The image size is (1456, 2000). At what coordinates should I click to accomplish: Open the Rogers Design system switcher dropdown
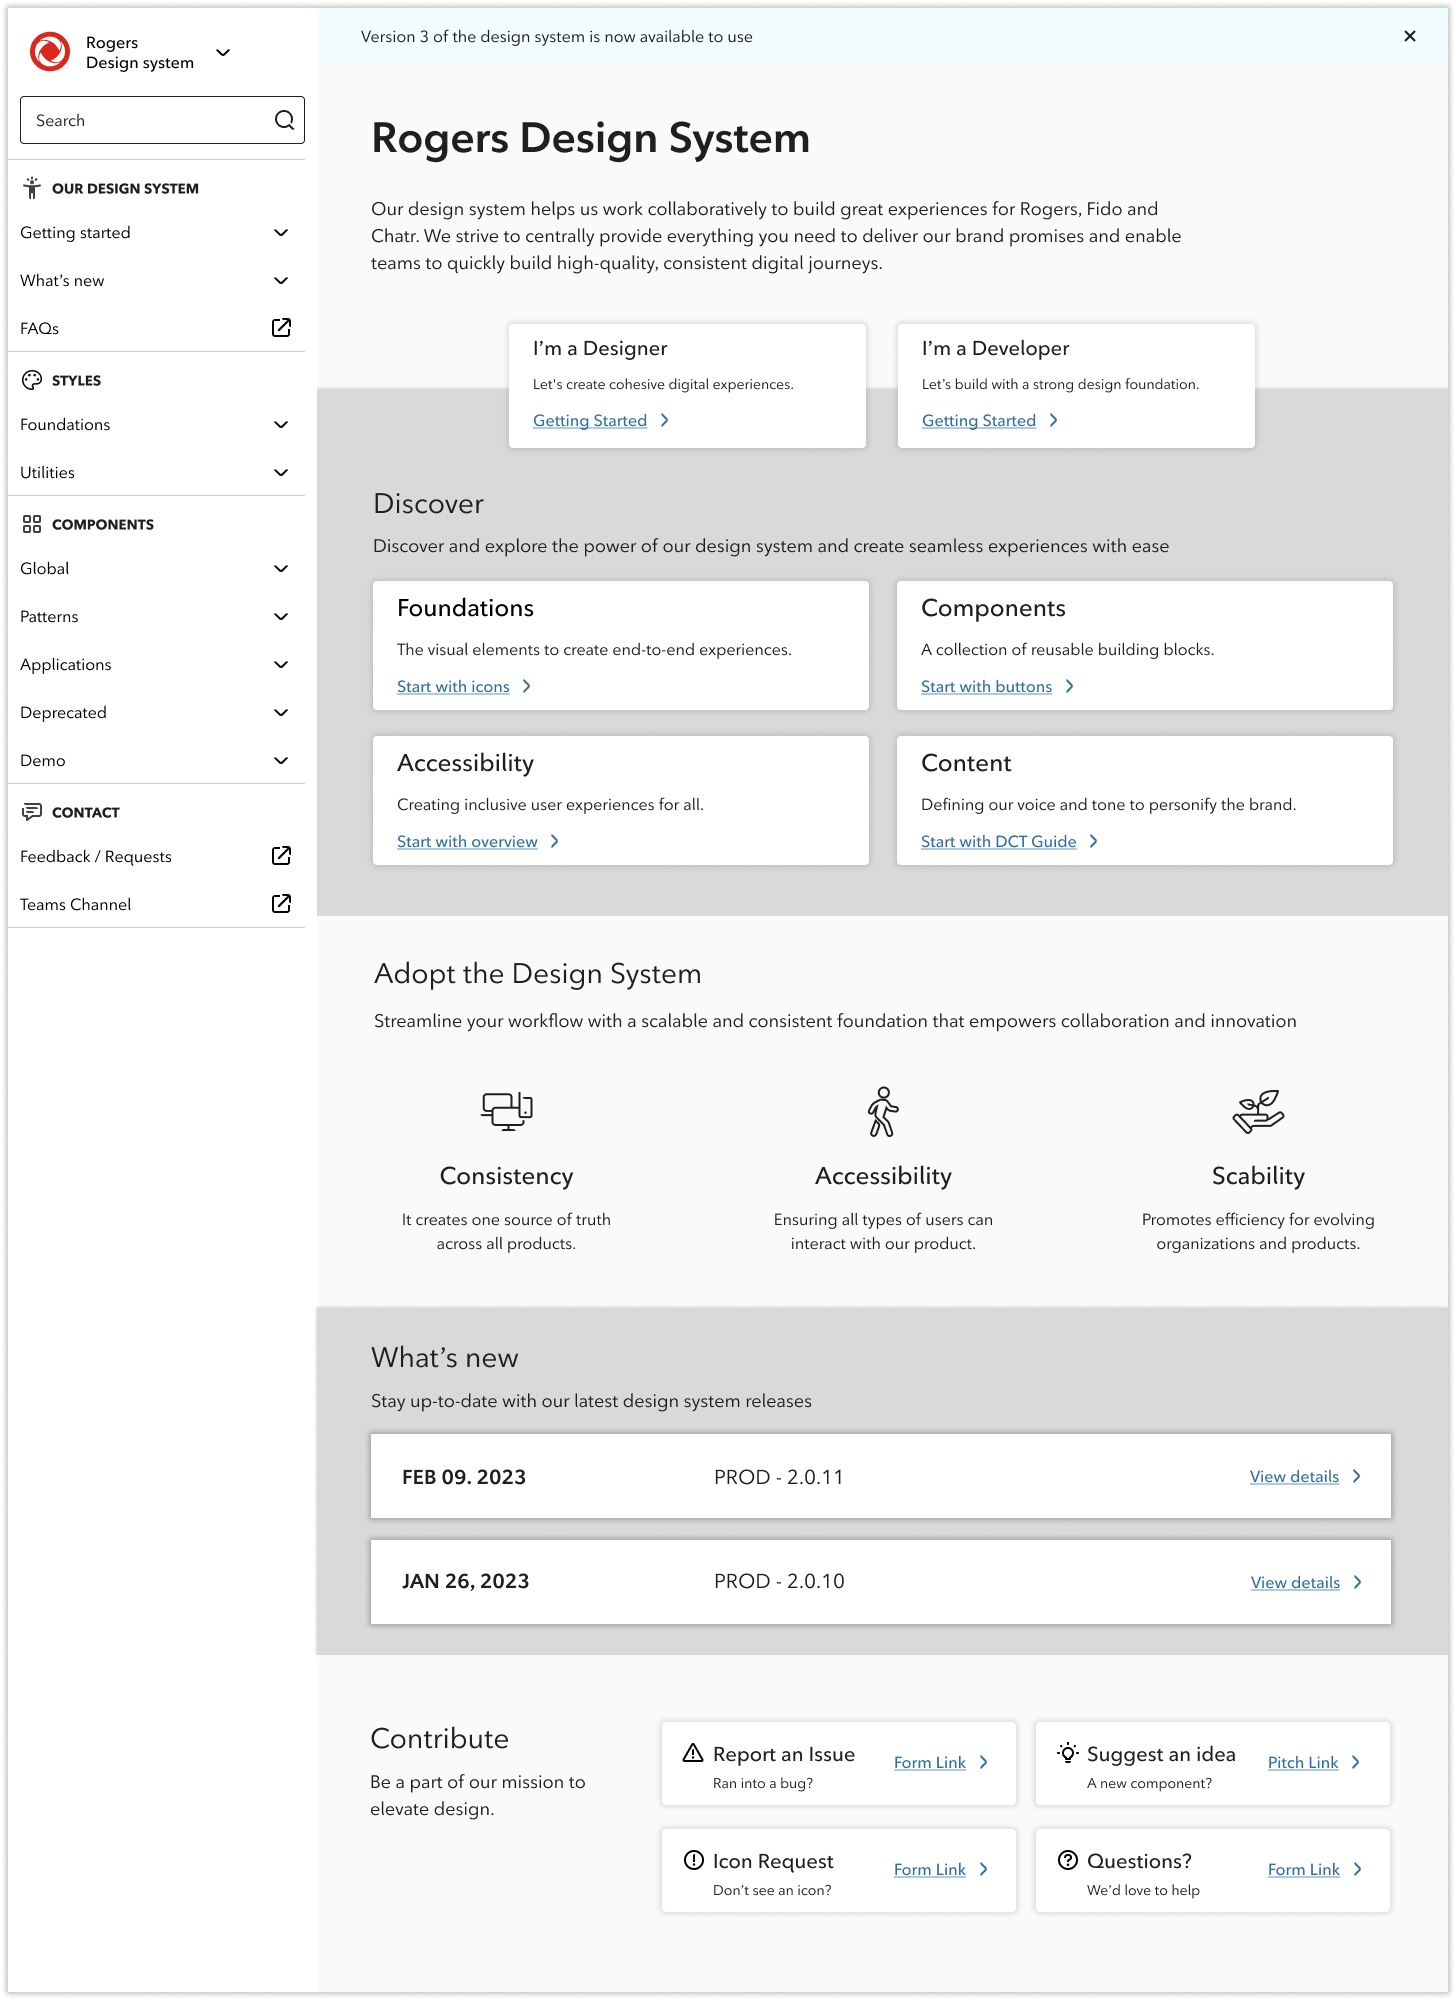click(x=223, y=52)
